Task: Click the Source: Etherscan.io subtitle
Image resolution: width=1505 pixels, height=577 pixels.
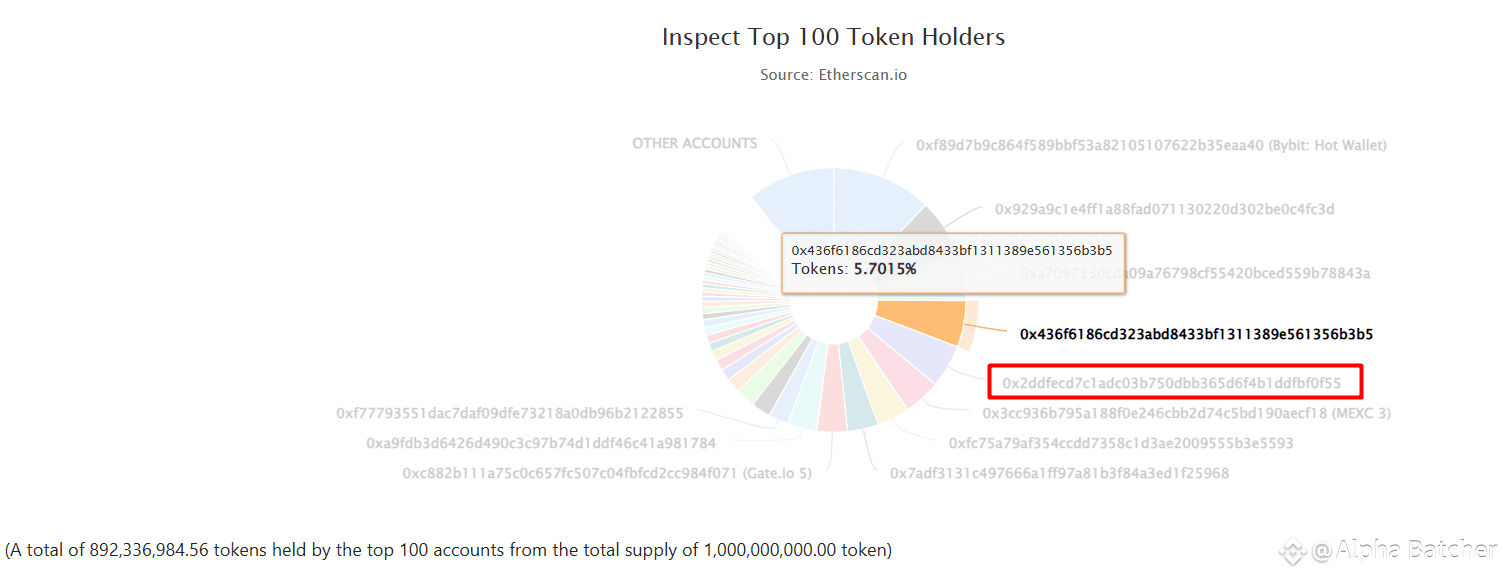Action: click(x=833, y=75)
